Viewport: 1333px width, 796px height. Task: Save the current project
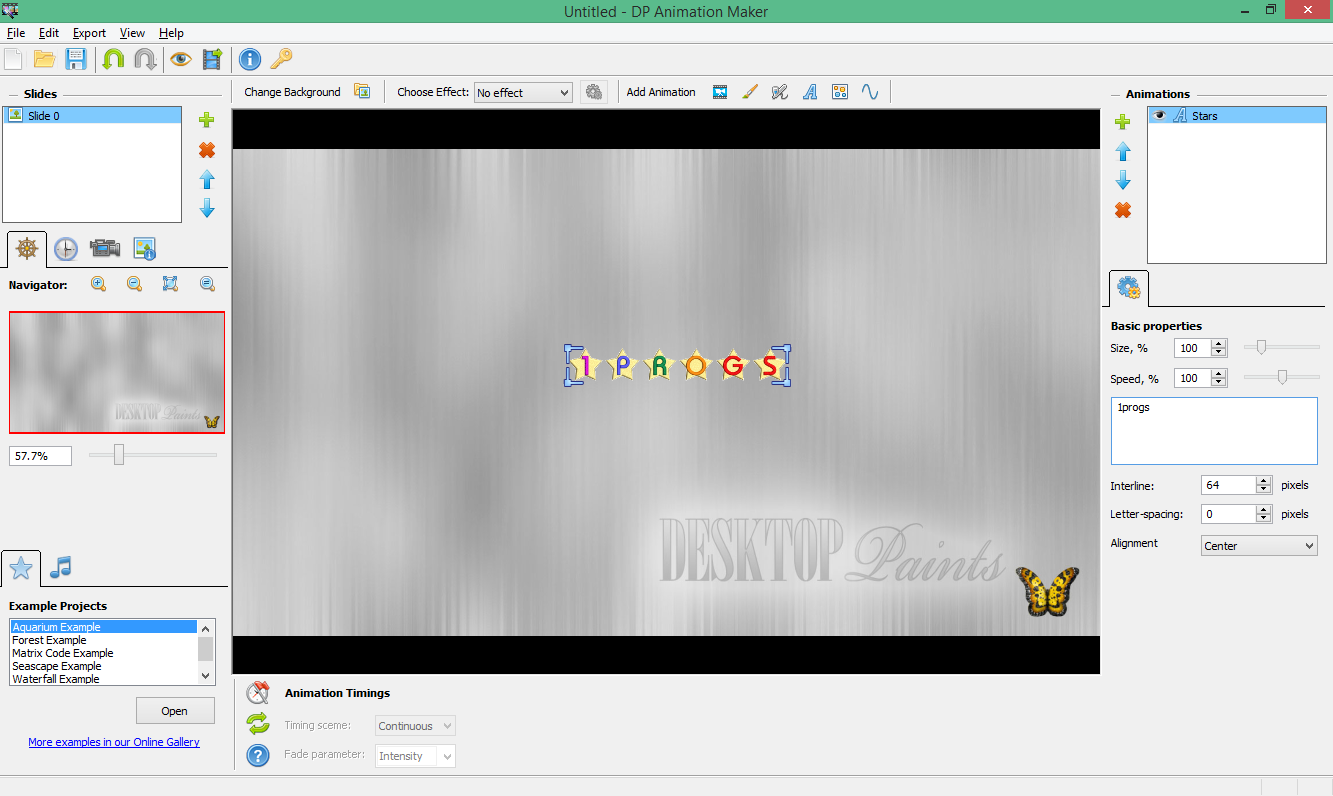[76, 58]
